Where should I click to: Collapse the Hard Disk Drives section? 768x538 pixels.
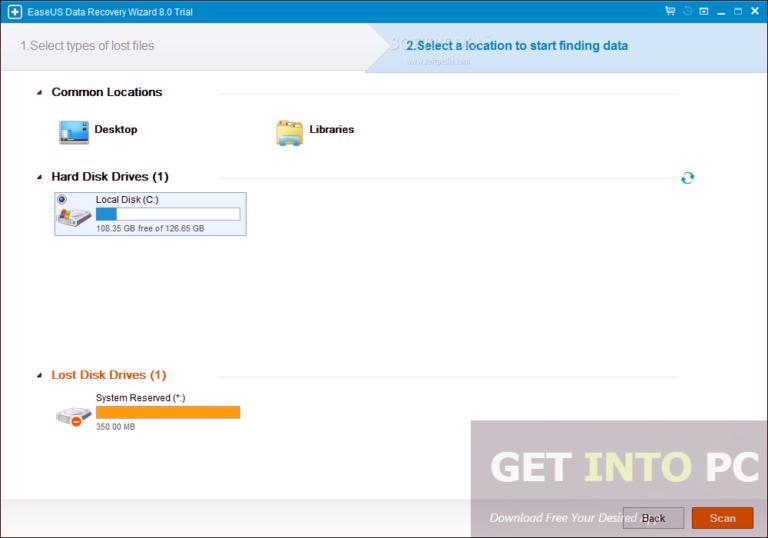click(x=39, y=177)
